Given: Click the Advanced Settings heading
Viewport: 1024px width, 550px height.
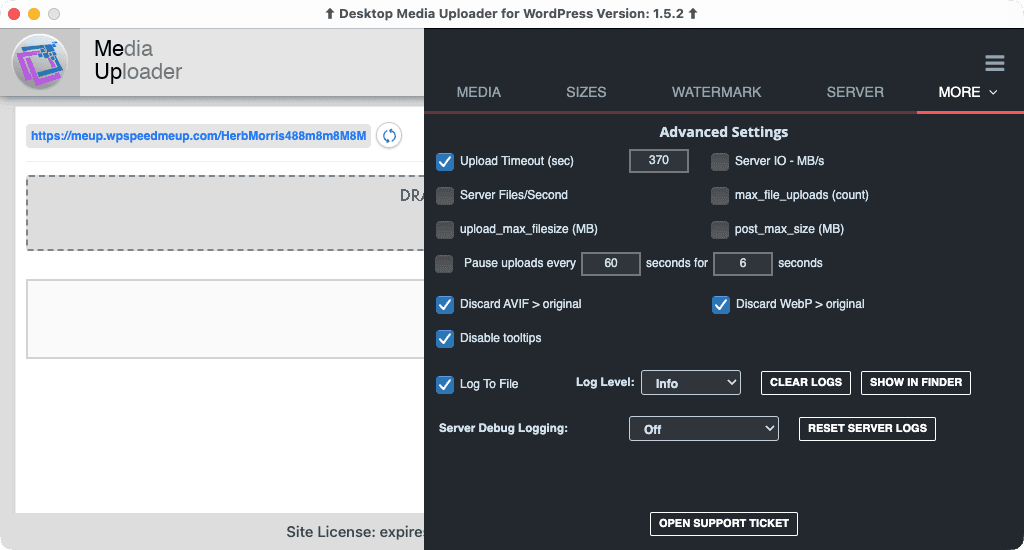Looking at the screenshot, I should point(724,132).
